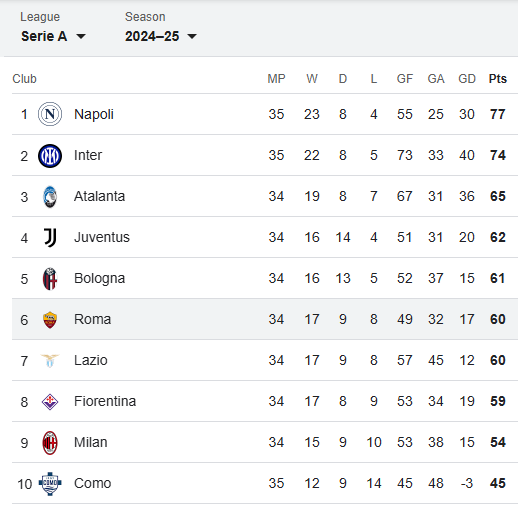Click the Lazio eagle logo

tap(50, 361)
